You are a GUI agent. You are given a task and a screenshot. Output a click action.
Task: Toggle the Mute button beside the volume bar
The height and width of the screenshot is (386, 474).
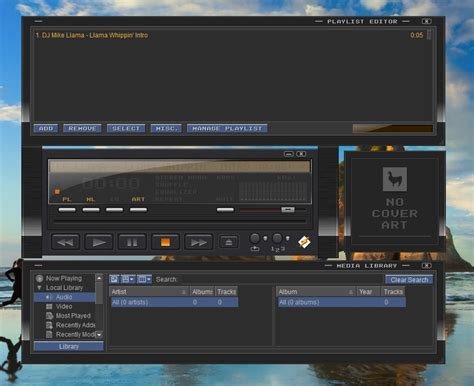click(225, 210)
